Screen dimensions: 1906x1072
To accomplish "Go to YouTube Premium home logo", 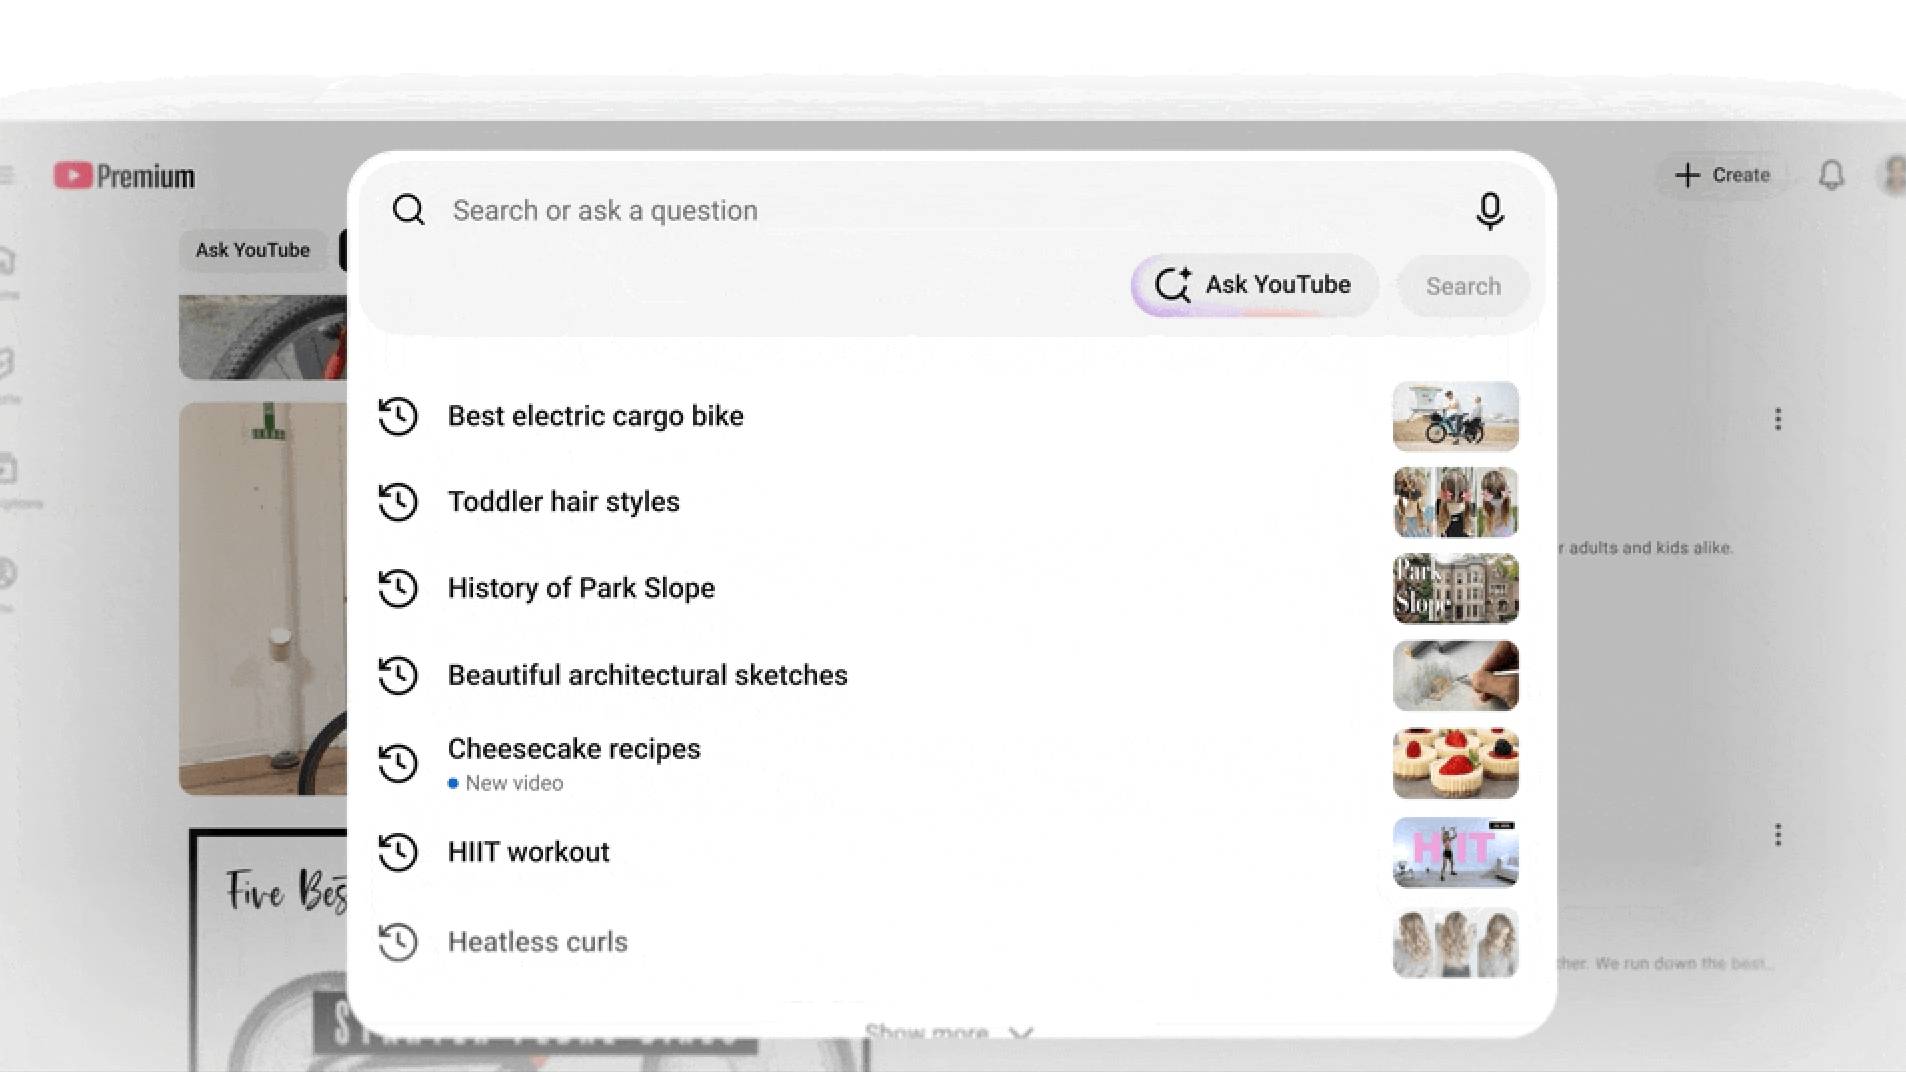I will click(125, 176).
